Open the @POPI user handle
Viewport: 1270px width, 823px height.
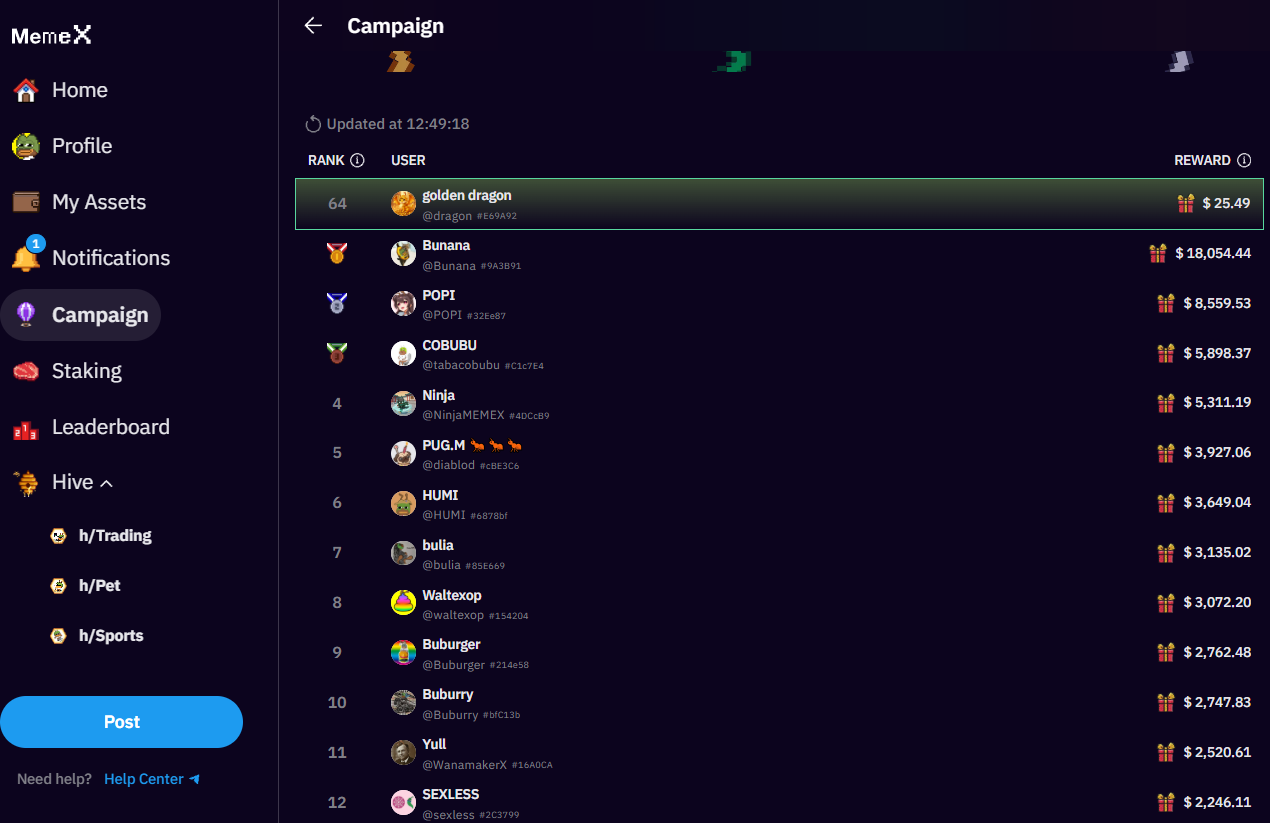click(442, 315)
